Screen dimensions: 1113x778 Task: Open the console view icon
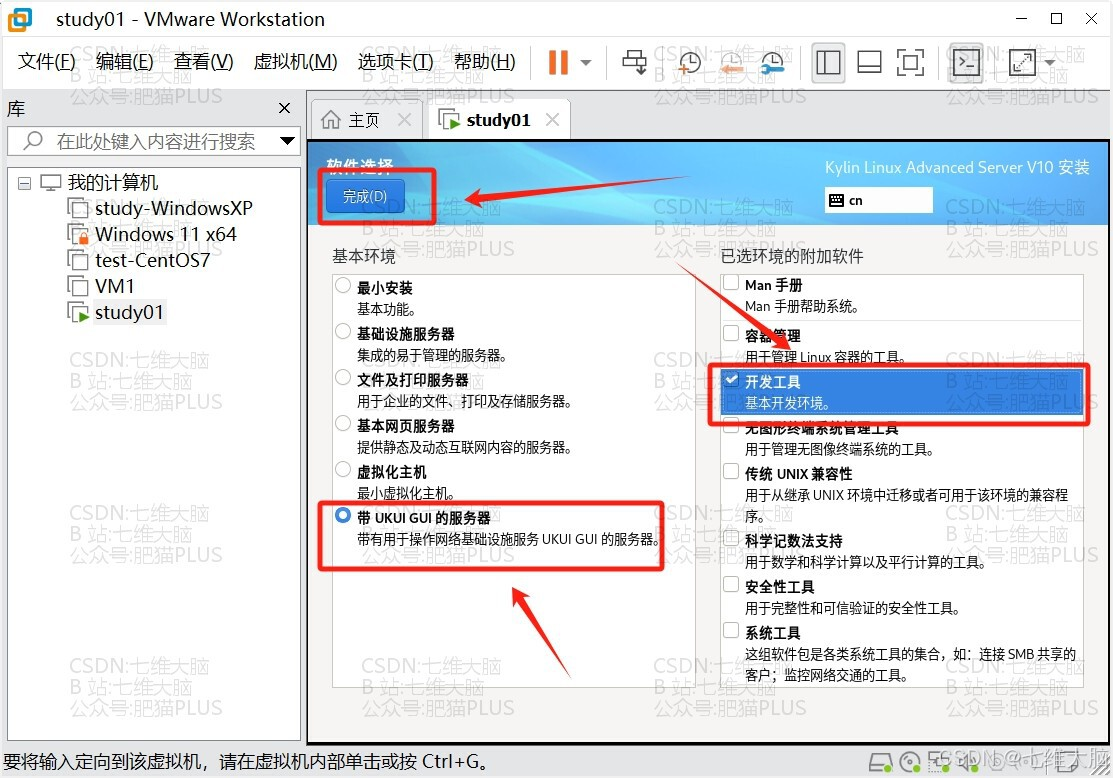(966, 62)
